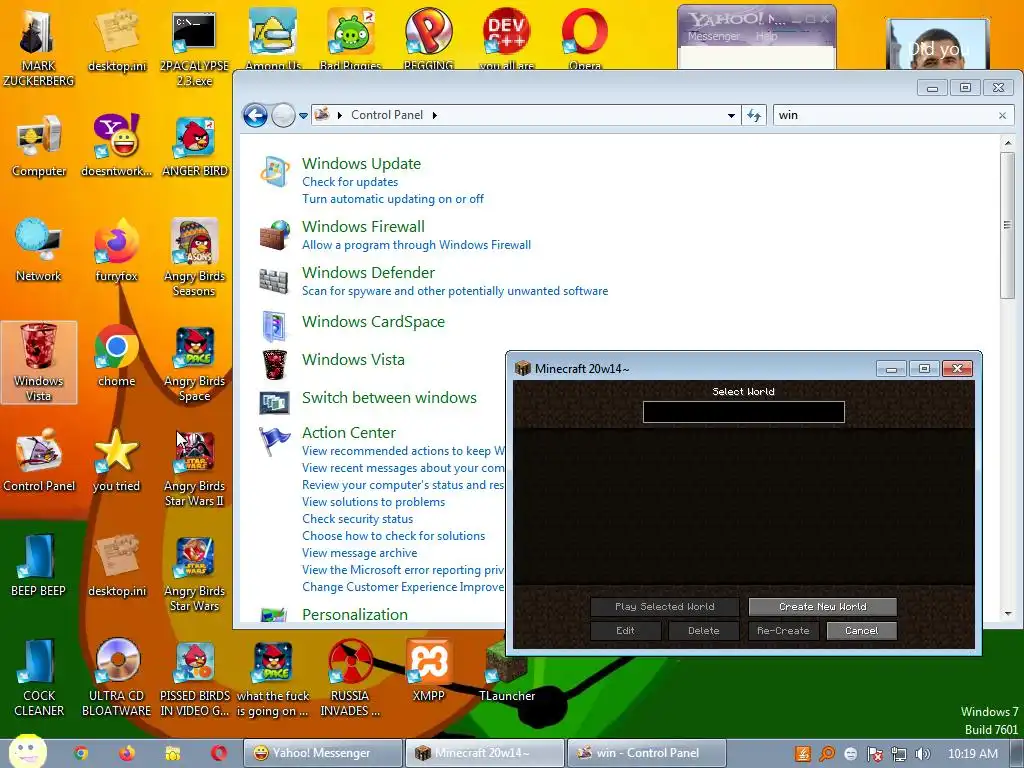
Task: Select the Angry Birds Space desktop icon
Action: tap(194, 364)
